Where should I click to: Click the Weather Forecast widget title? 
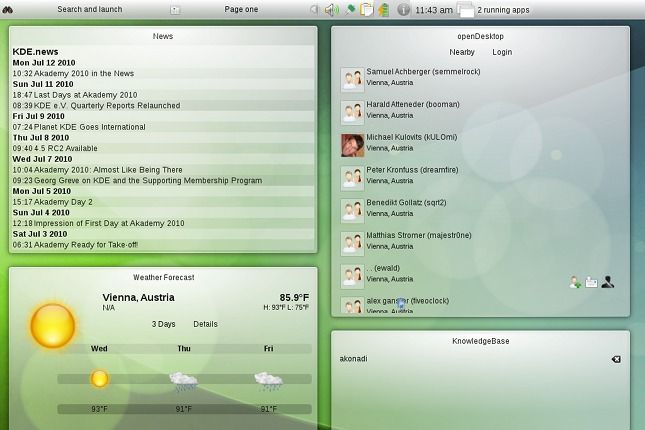tap(163, 277)
